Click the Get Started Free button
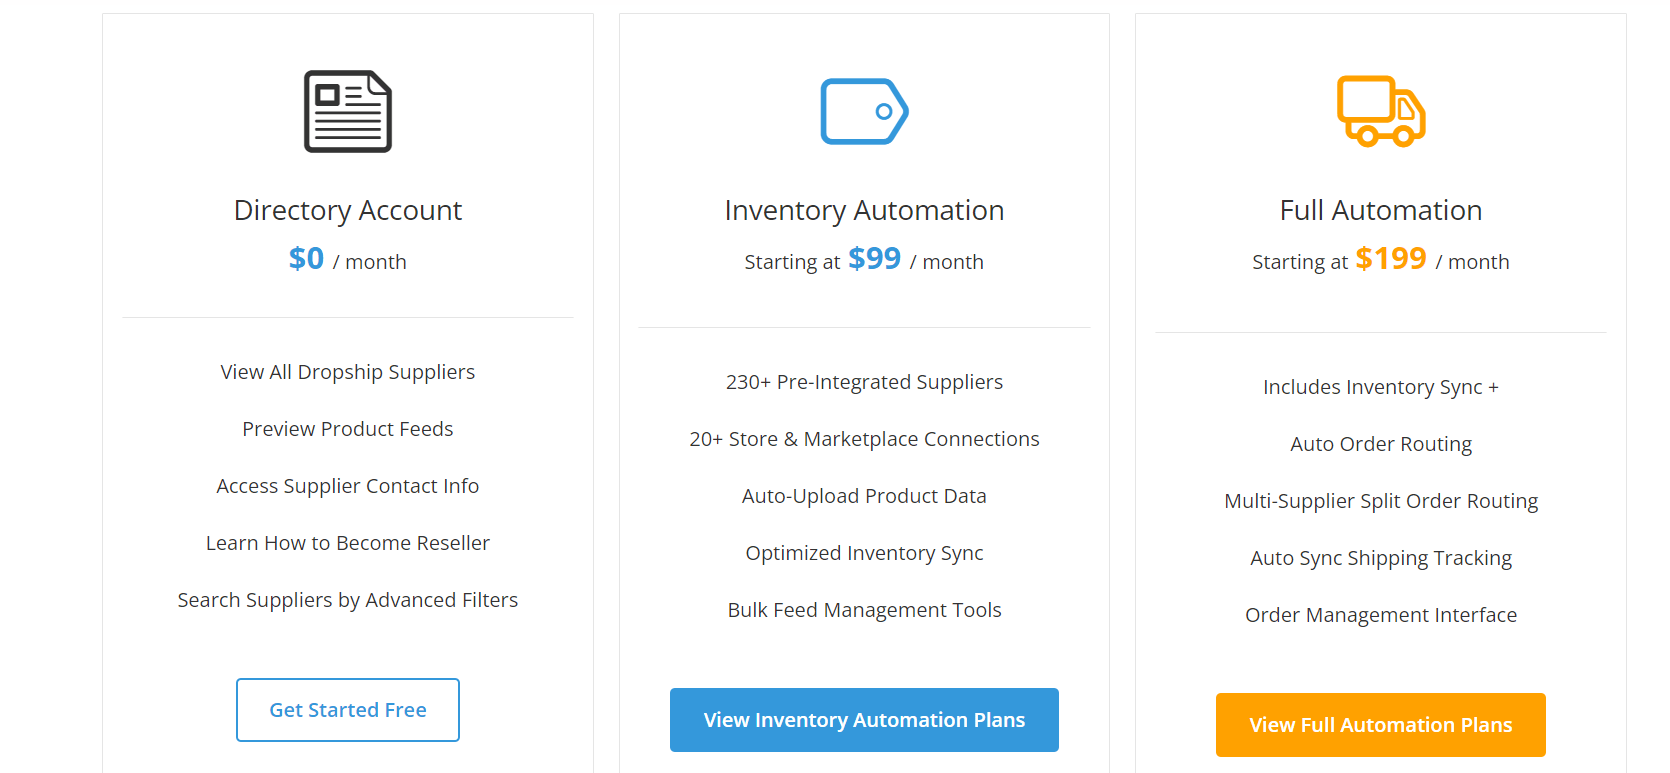The image size is (1670, 773). pos(348,710)
